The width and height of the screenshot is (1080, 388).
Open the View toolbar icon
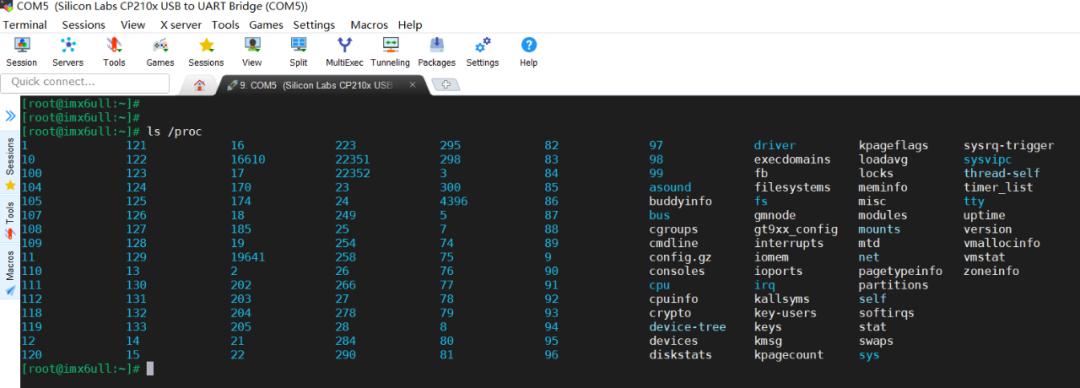click(x=252, y=52)
